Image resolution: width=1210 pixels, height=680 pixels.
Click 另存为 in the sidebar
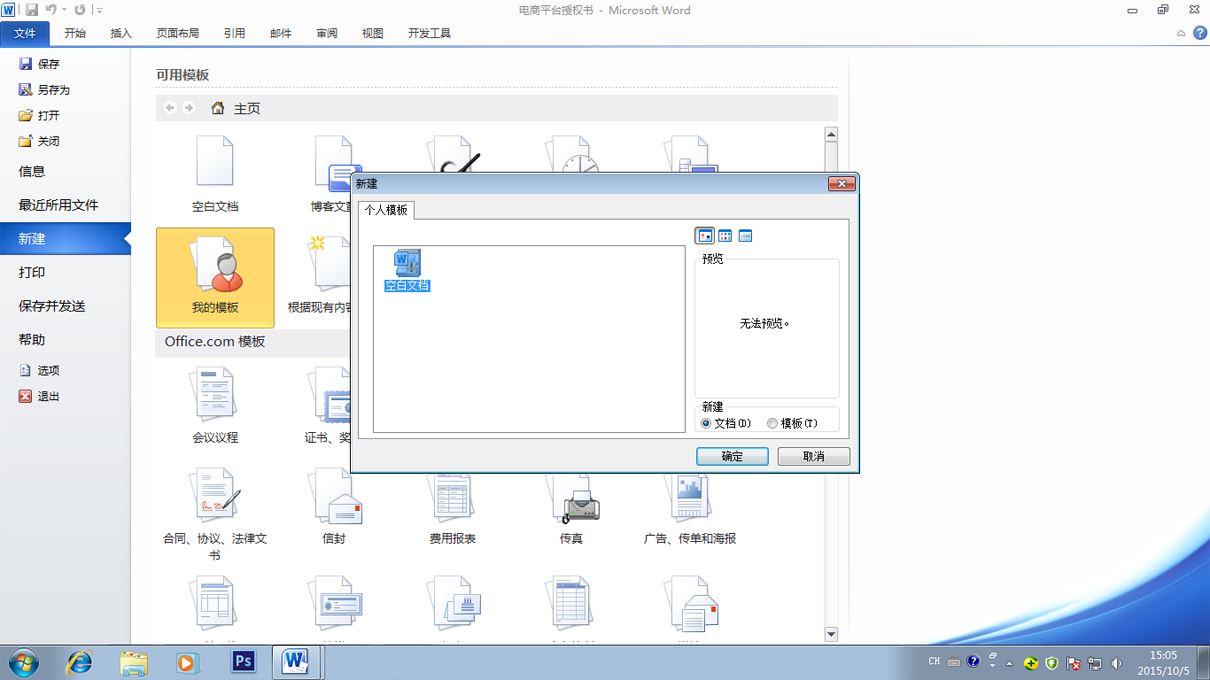click(45, 89)
